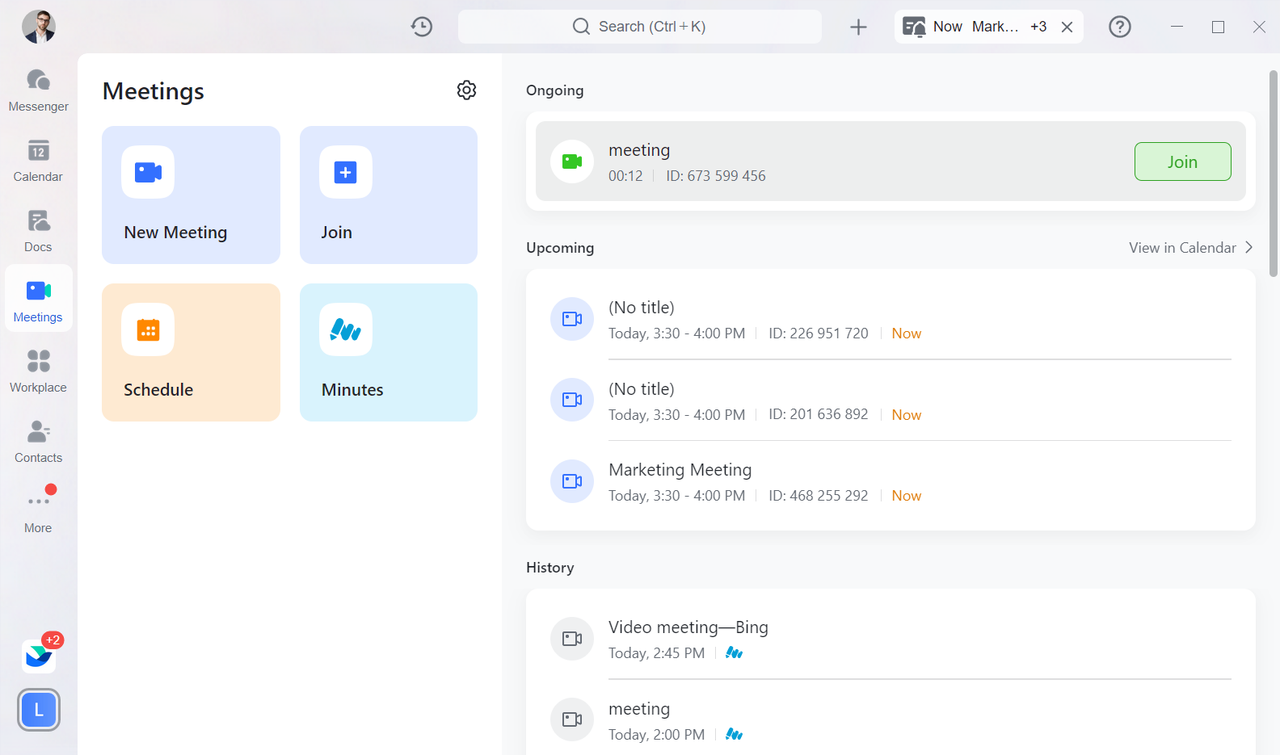Click the plus icon beside search

coord(858,27)
